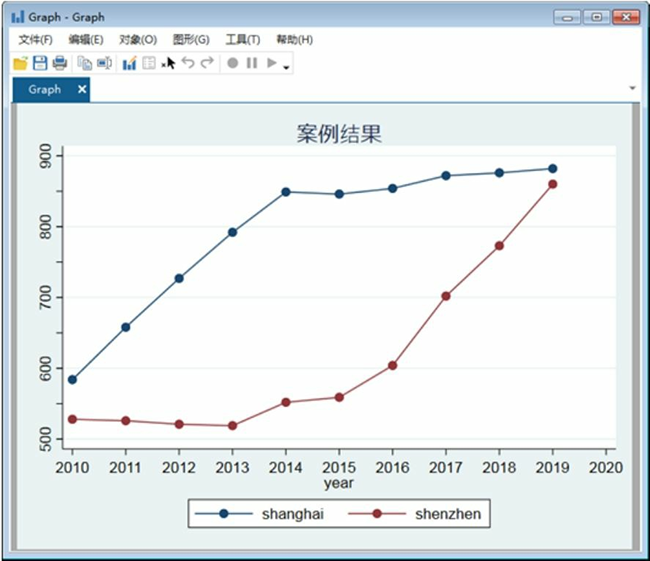Image resolution: width=650 pixels, height=561 pixels.
Task: Open the tab list dropdown arrow
Action: (x=632, y=89)
